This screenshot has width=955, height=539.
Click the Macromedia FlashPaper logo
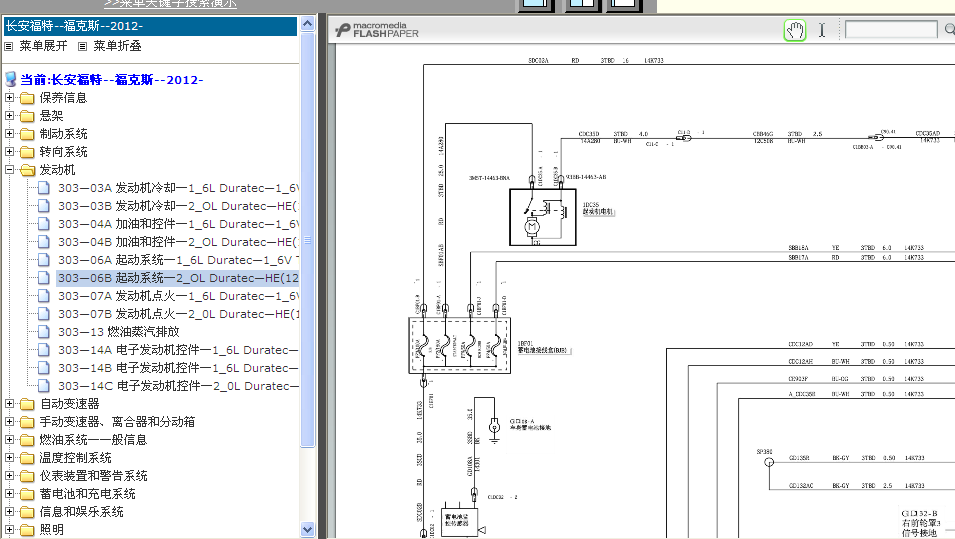378,30
